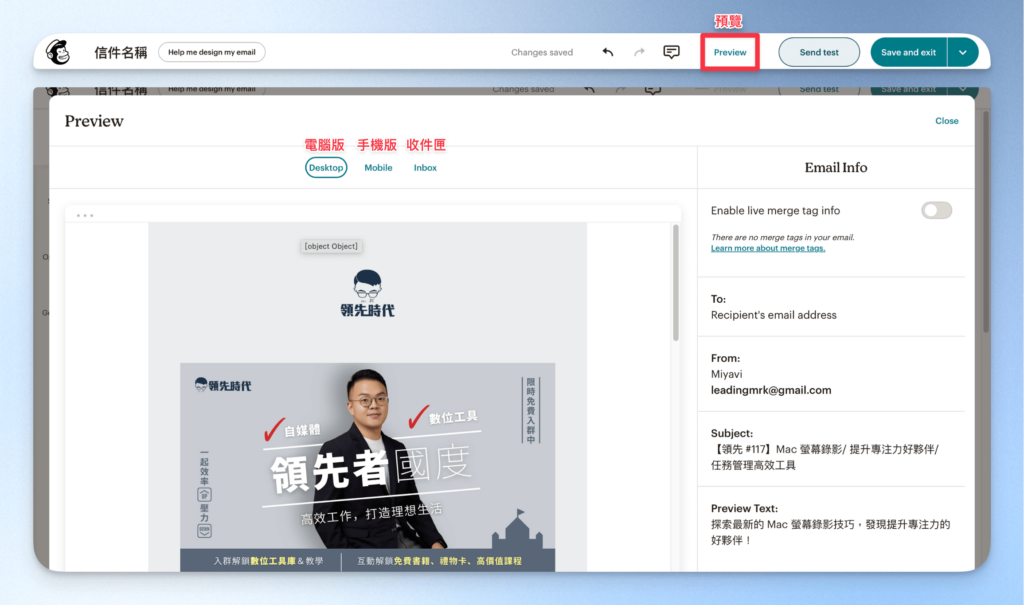Expand the Save and exit dropdown arrow

pos(963,52)
